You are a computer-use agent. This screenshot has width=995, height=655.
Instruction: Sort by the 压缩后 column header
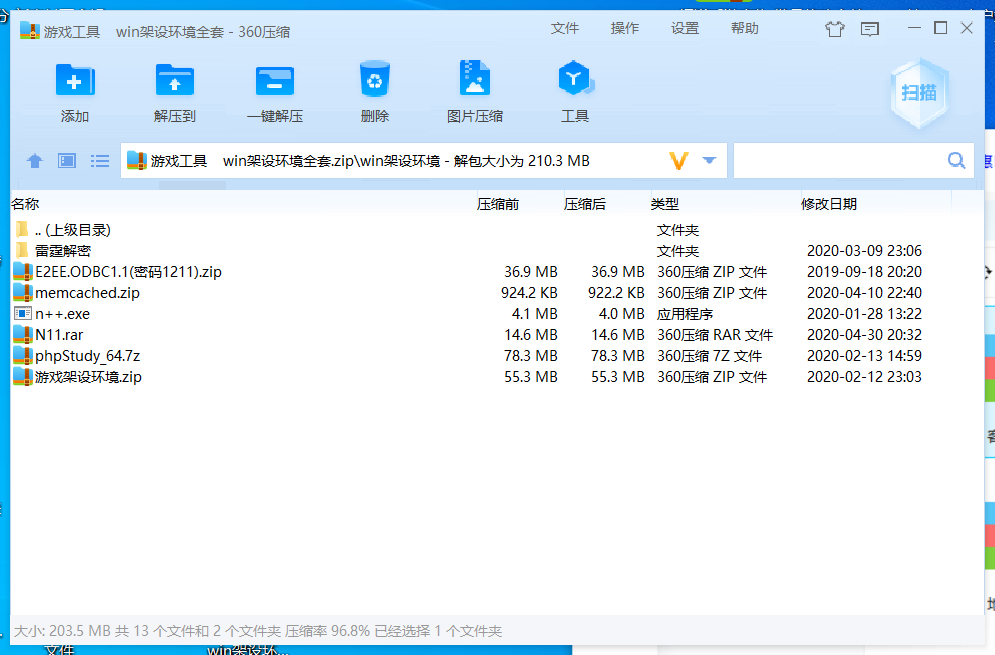[x=584, y=204]
